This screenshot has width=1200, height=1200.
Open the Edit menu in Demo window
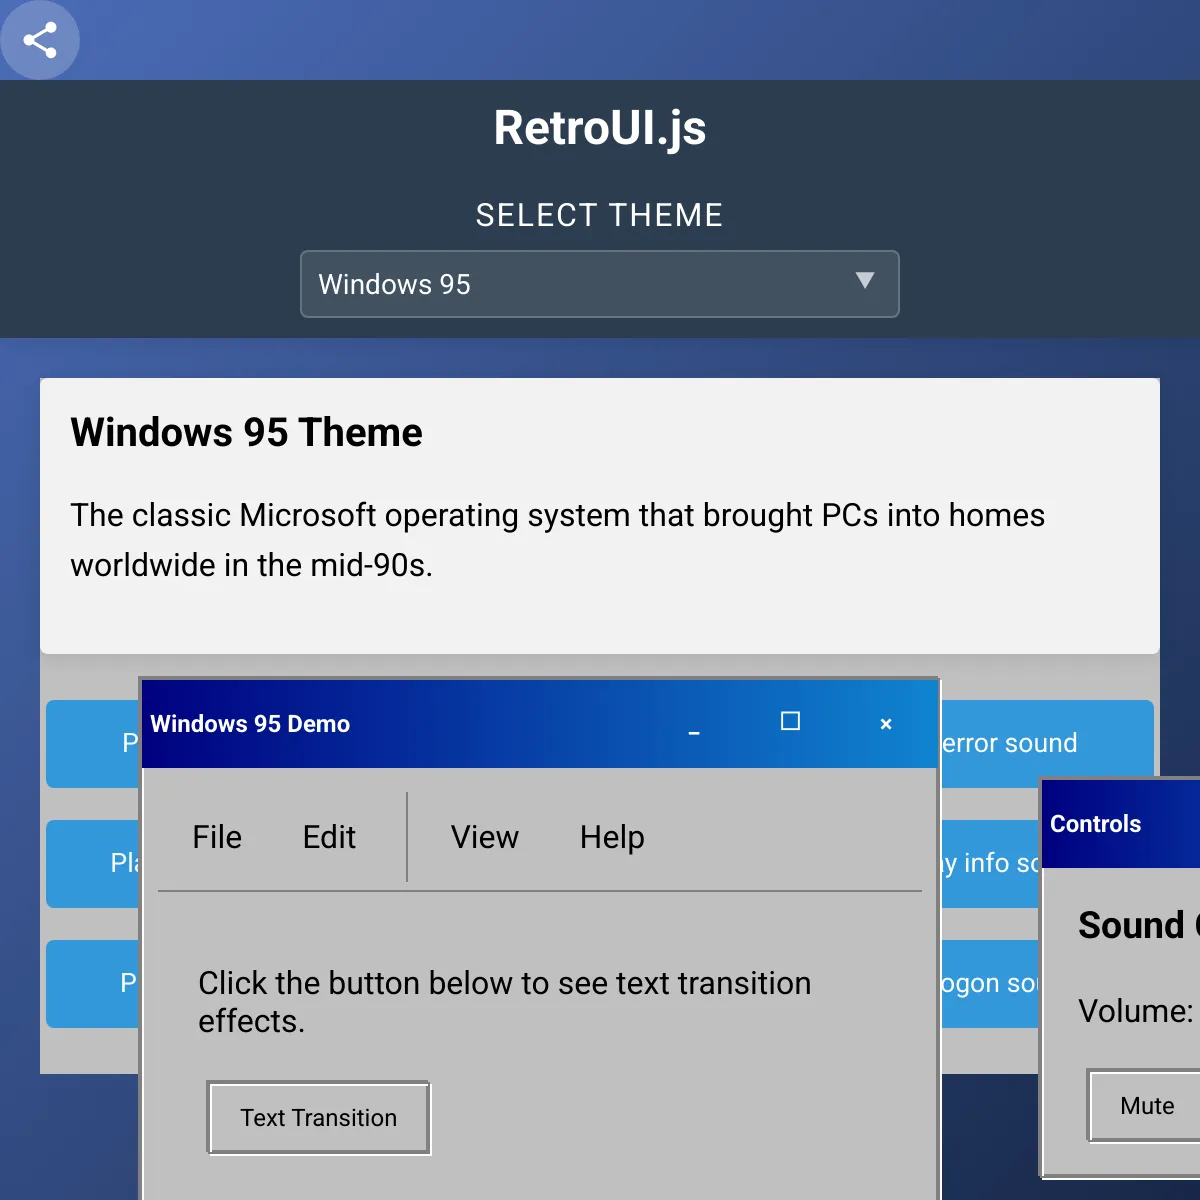(329, 837)
